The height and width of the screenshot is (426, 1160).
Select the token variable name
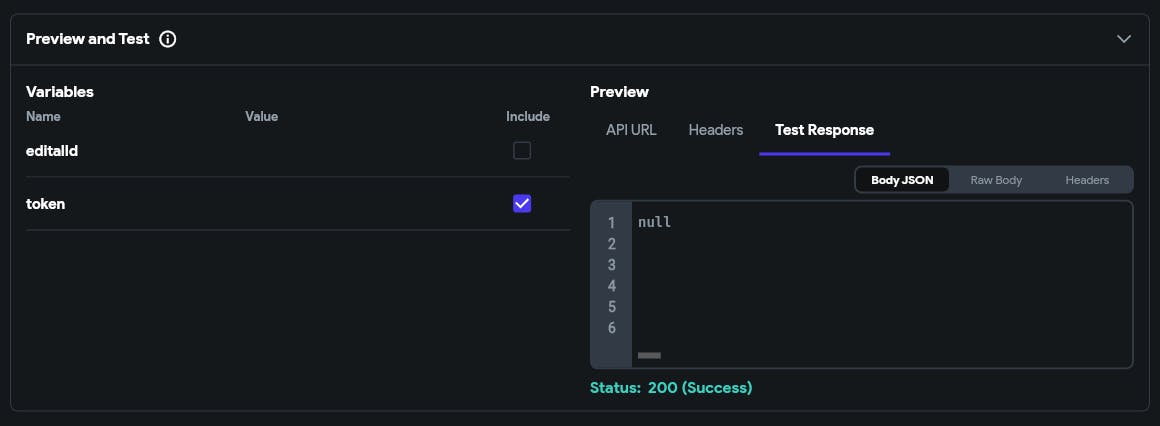[46, 204]
